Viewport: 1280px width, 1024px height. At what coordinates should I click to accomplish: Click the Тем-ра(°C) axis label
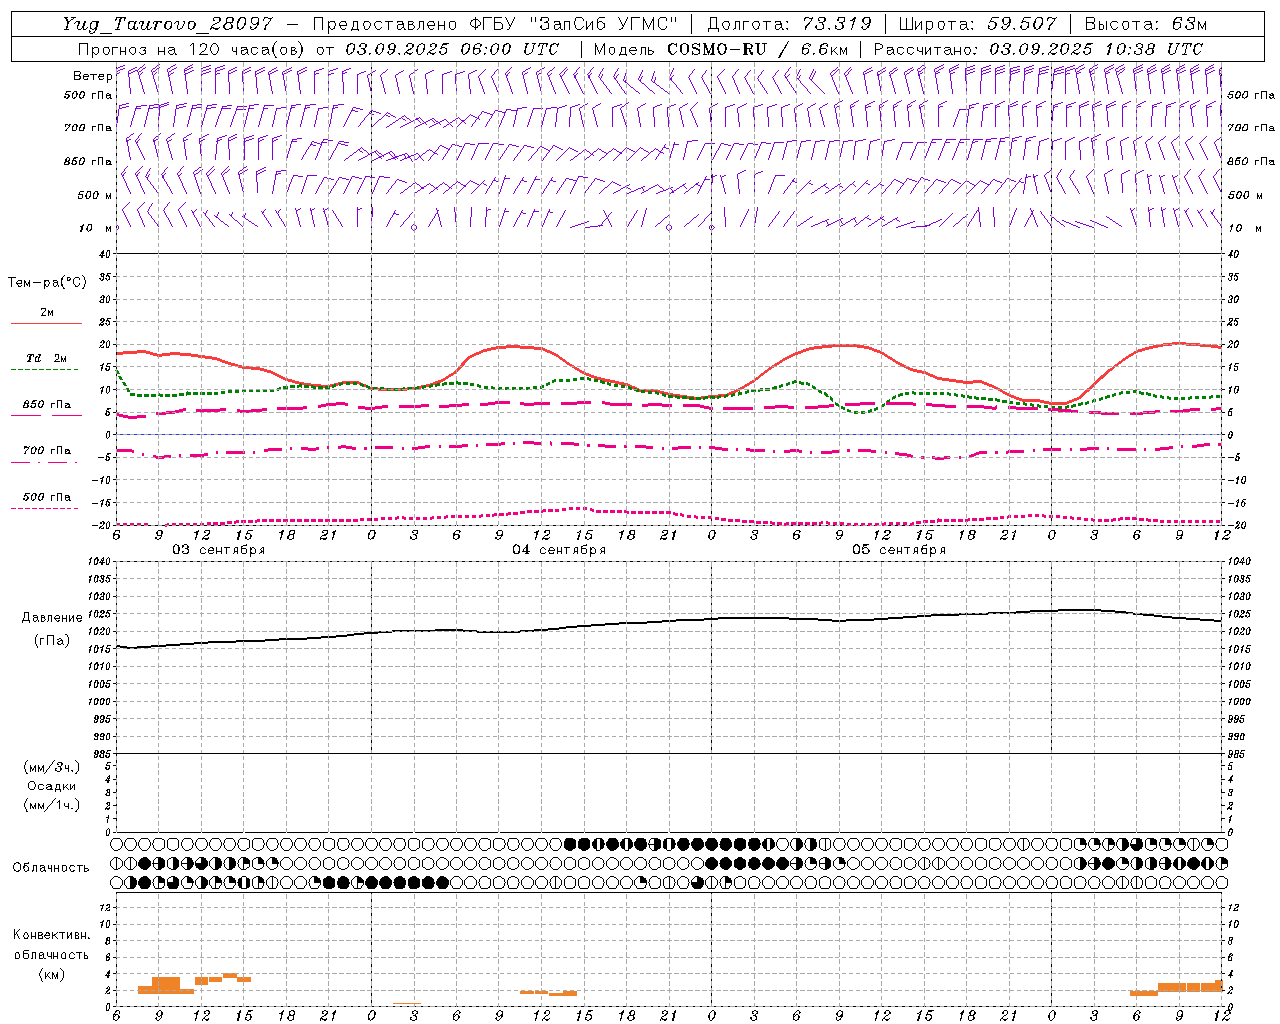coord(47,283)
